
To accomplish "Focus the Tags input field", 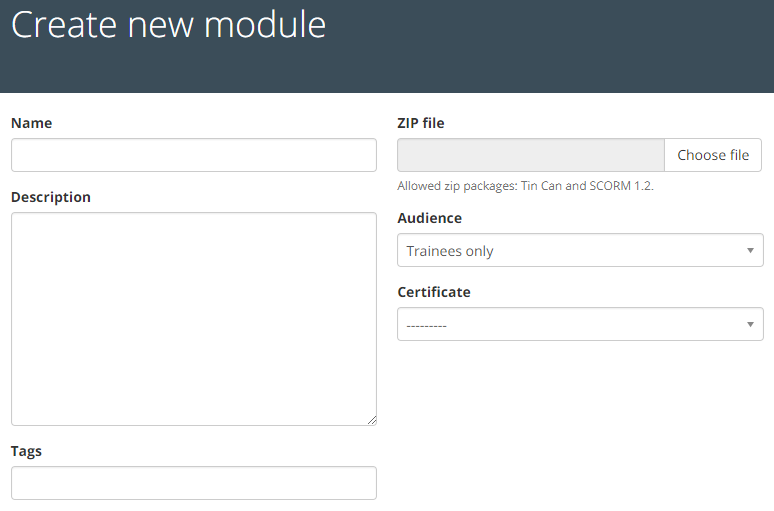I will pos(194,483).
